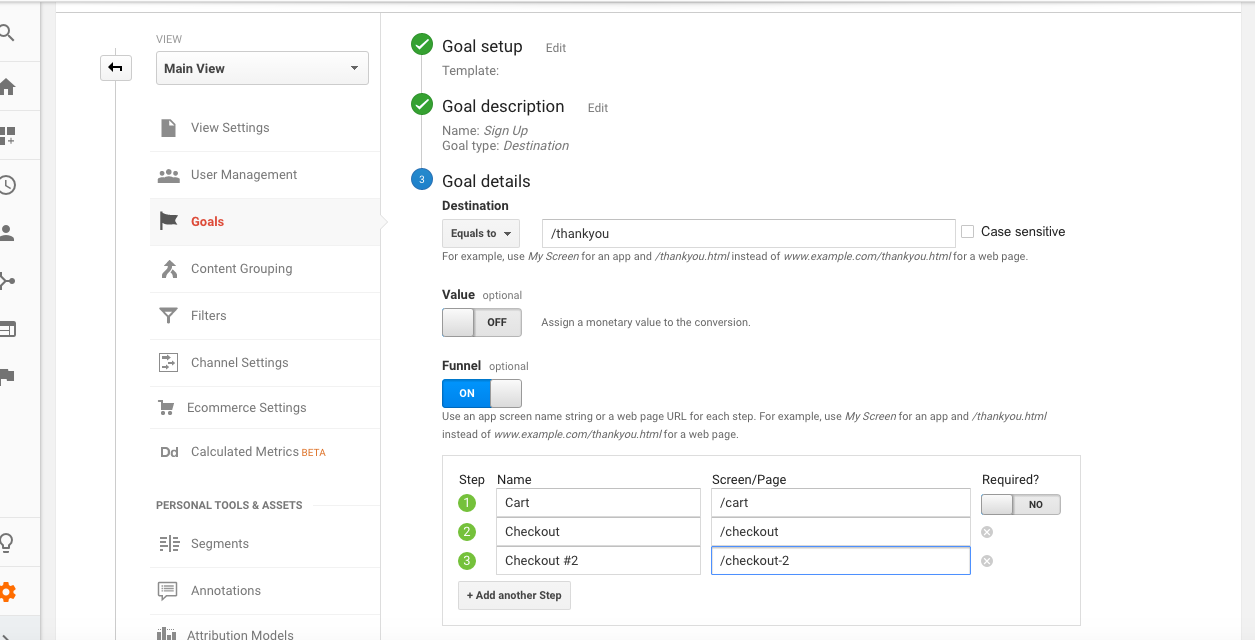Click the View Settings document icon
This screenshot has height=640, width=1255.
(x=168, y=128)
